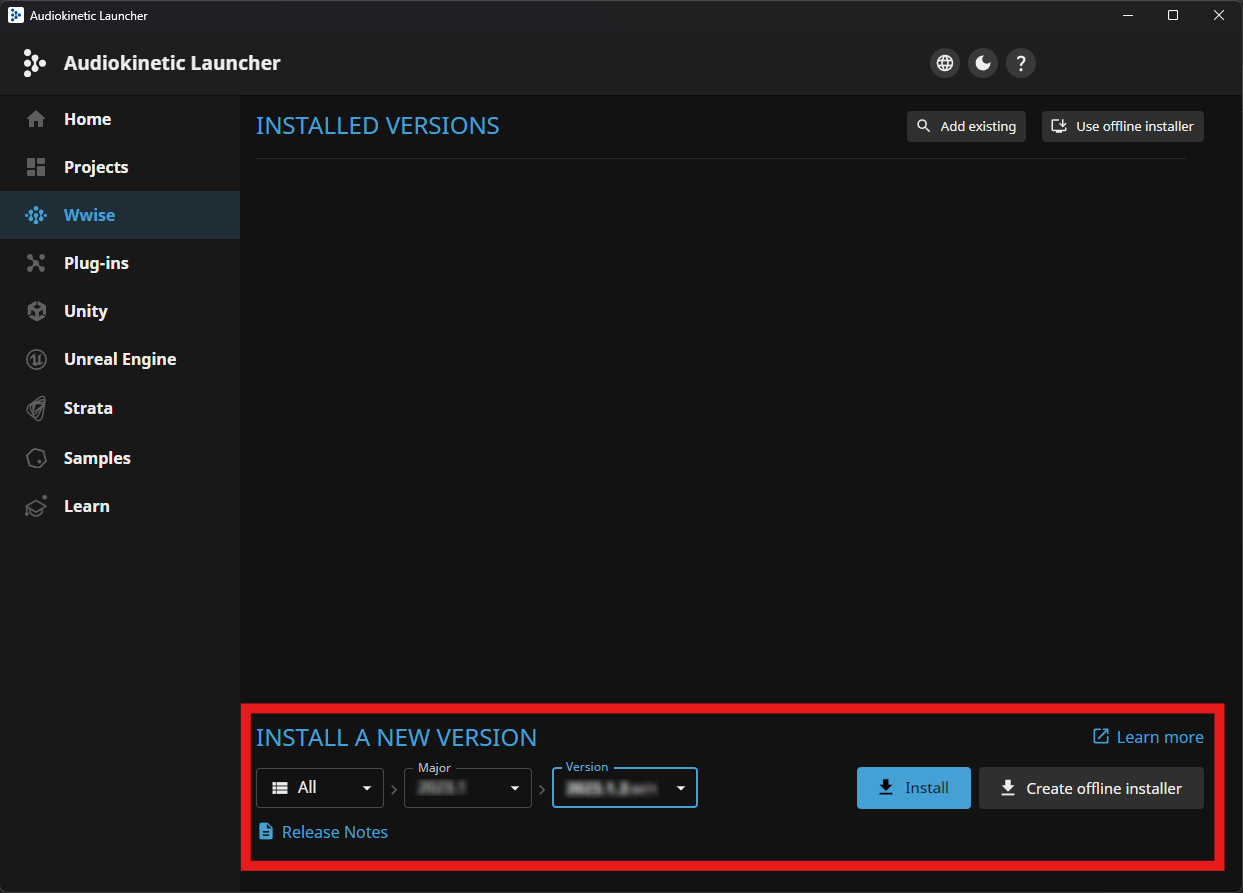The height and width of the screenshot is (893, 1243).
Task: Click the blue Install button
Action: pyautogui.click(x=914, y=788)
